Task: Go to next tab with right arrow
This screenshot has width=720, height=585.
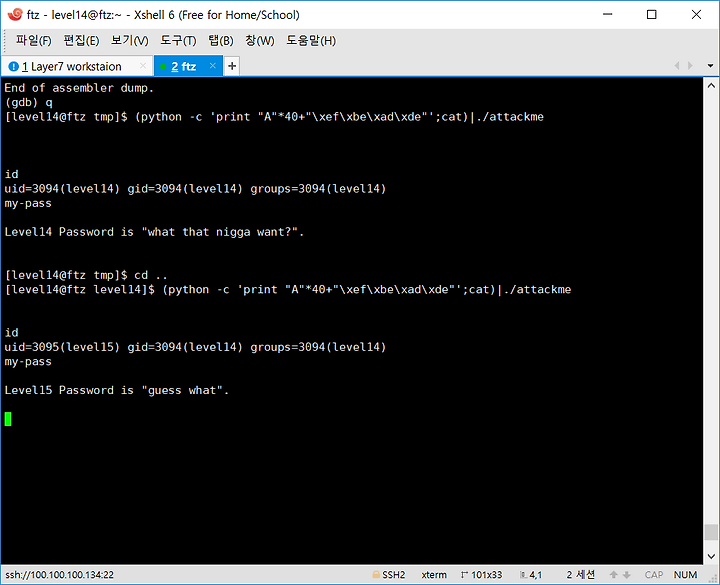Action: click(690, 66)
